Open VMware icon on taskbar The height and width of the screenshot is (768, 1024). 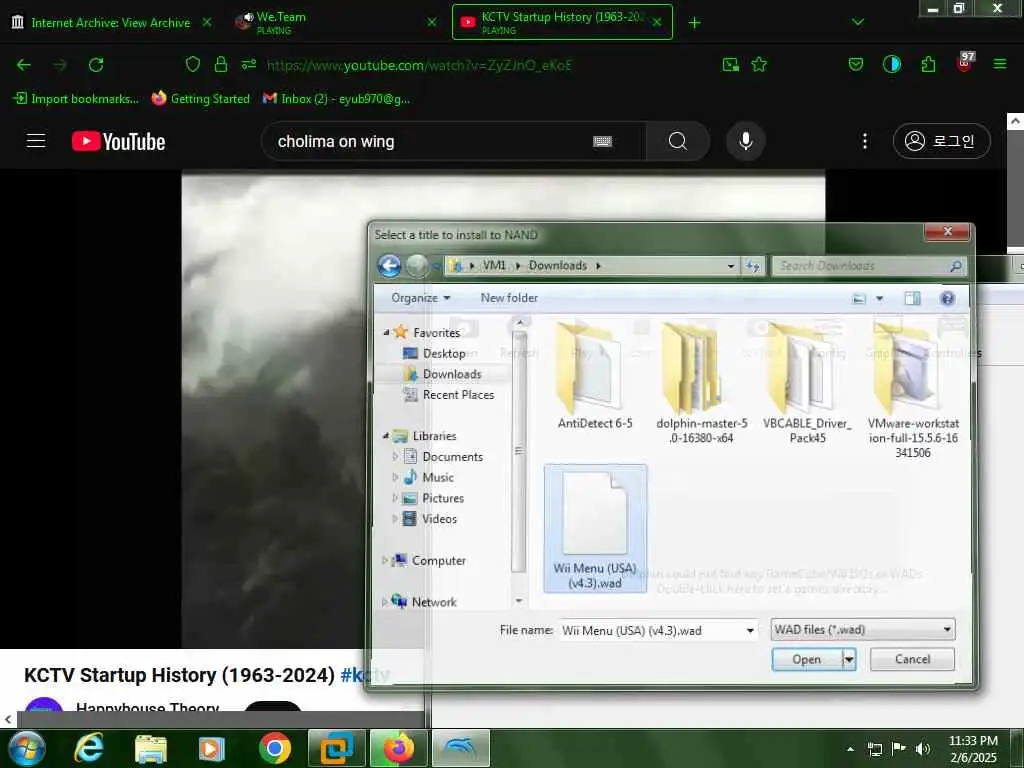click(x=336, y=748)
